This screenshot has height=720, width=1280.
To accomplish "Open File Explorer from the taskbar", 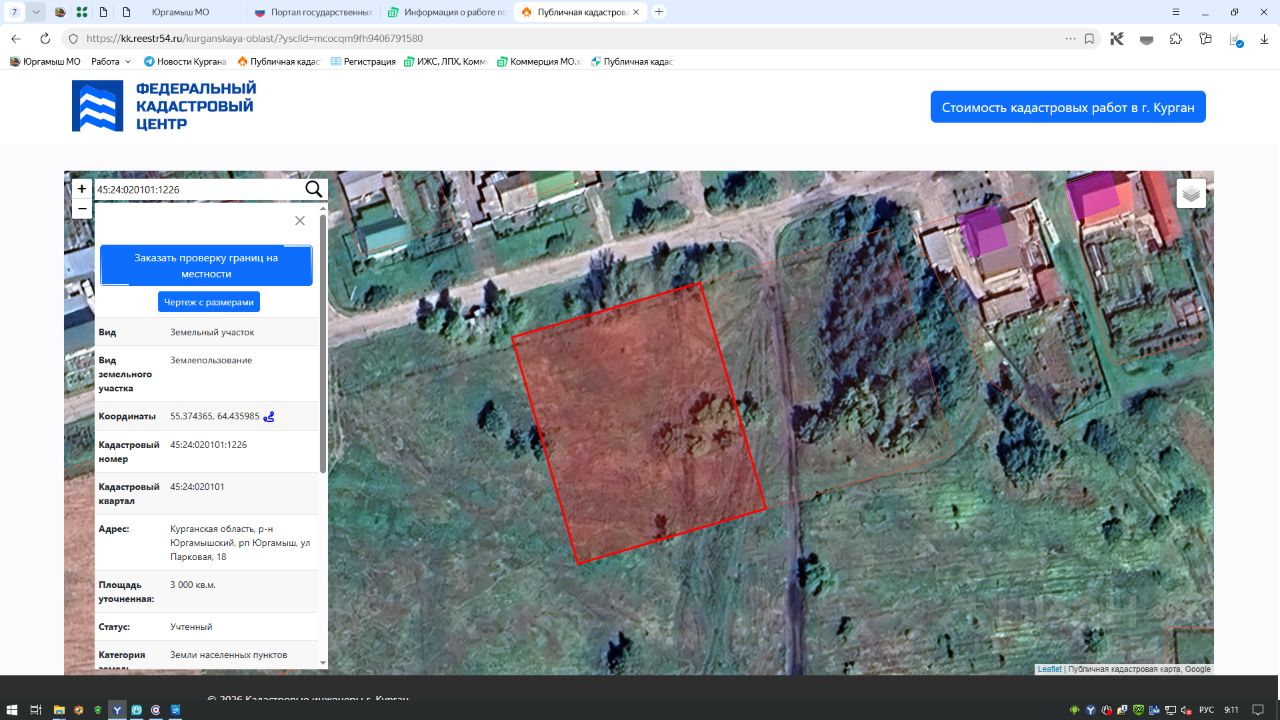I will 59,710.
